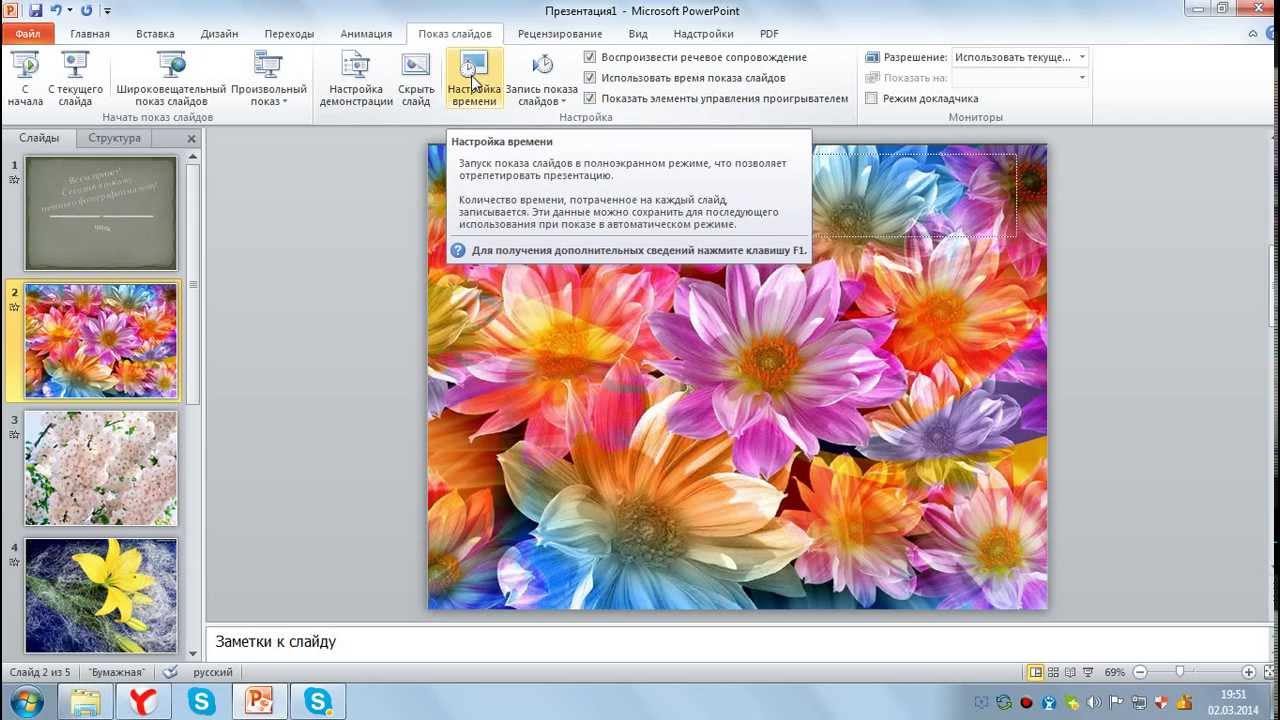Open the 'Вид' ribbon tab
1280x720 pixels.
click(638, 34)
